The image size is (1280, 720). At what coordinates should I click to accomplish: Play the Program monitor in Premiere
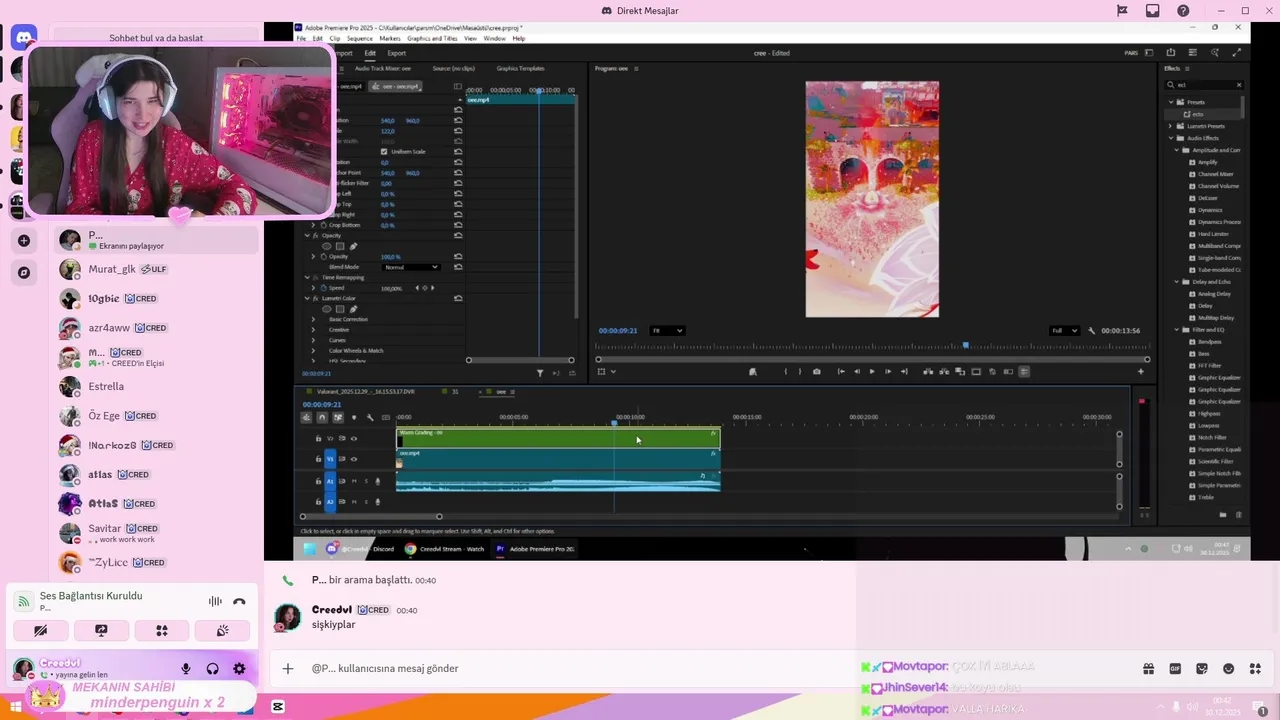pos(872,372)
